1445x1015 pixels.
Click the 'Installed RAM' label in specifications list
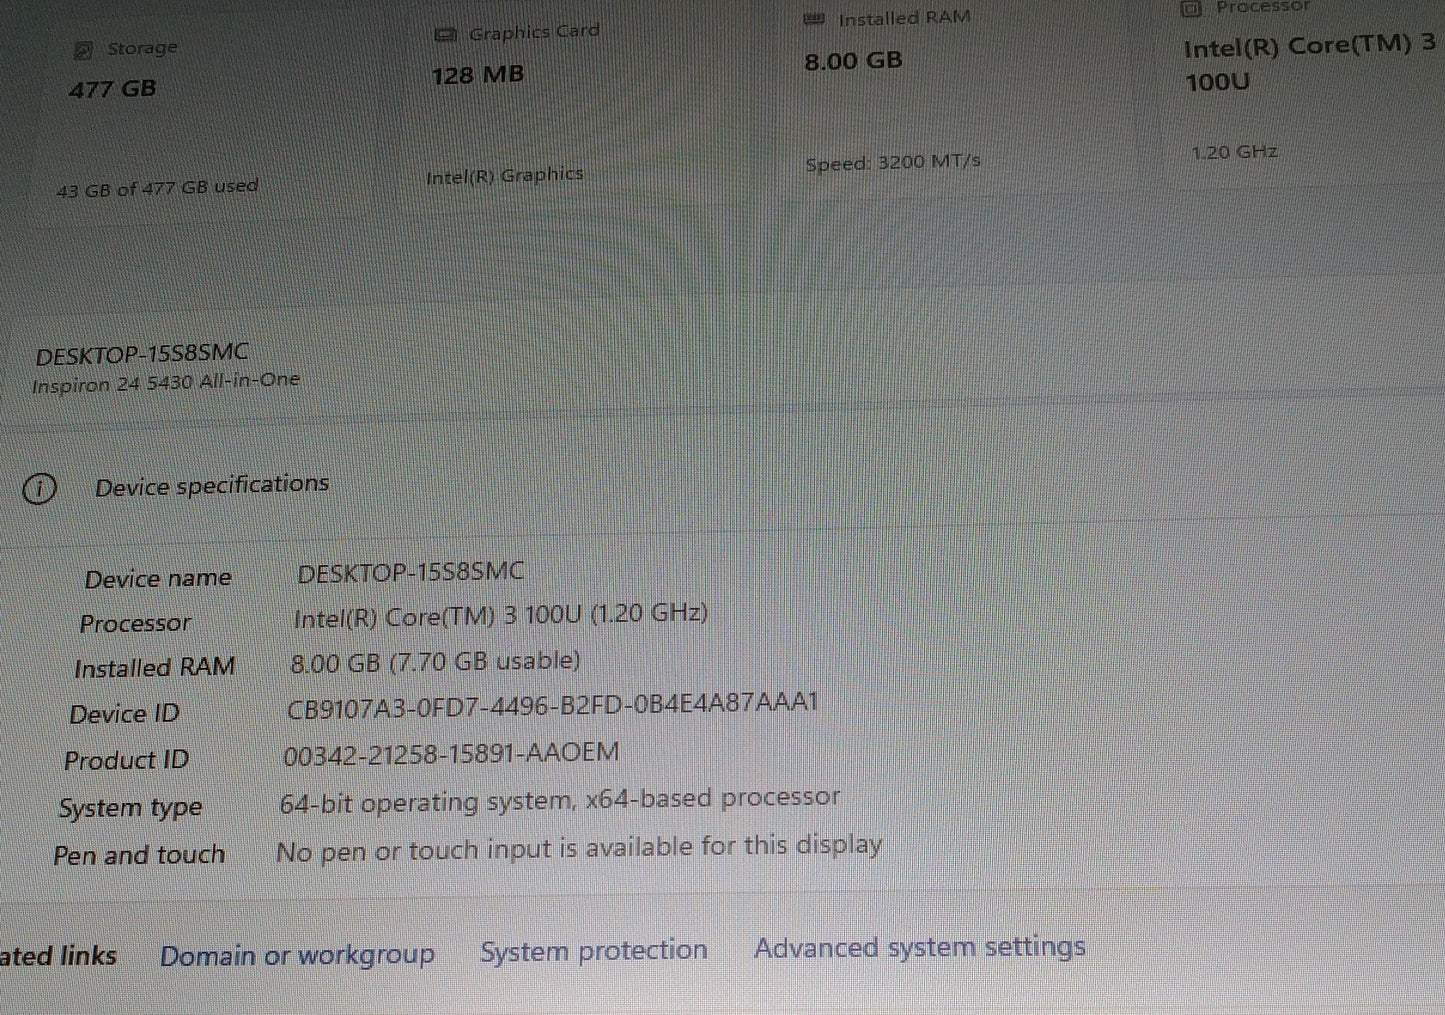point(154,668)
